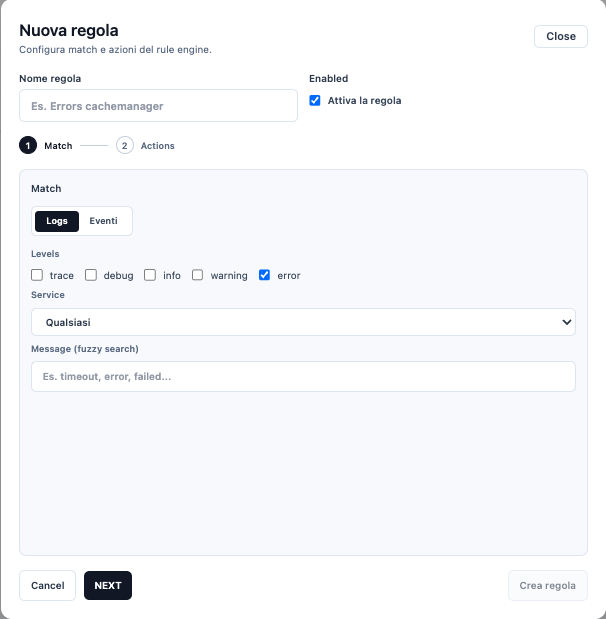The image size is (606, 619).
Task: Click the Actions step label
Action: coord(158,146)
